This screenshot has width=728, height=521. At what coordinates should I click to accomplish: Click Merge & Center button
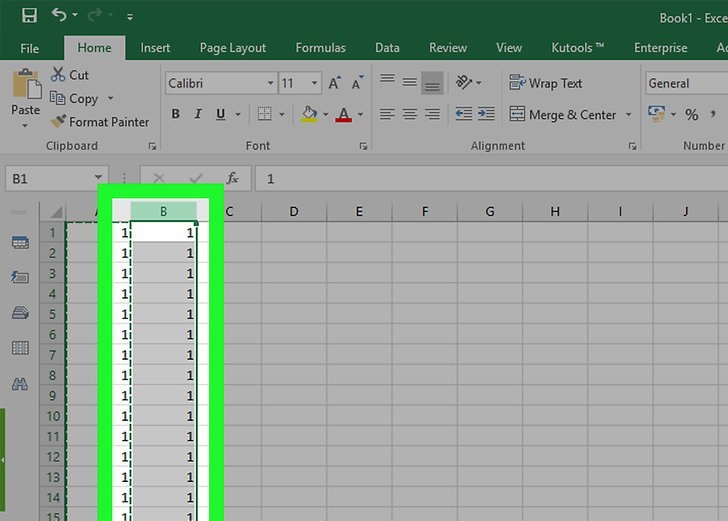click(x=563, y=114)
